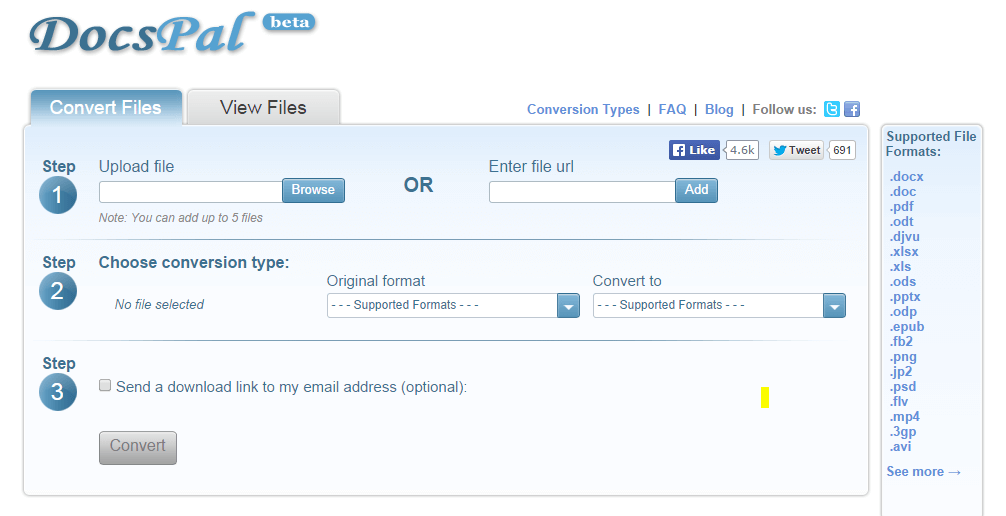1006x516 pixels.
Task: Open the .avi format link
Action: point(900,446)
